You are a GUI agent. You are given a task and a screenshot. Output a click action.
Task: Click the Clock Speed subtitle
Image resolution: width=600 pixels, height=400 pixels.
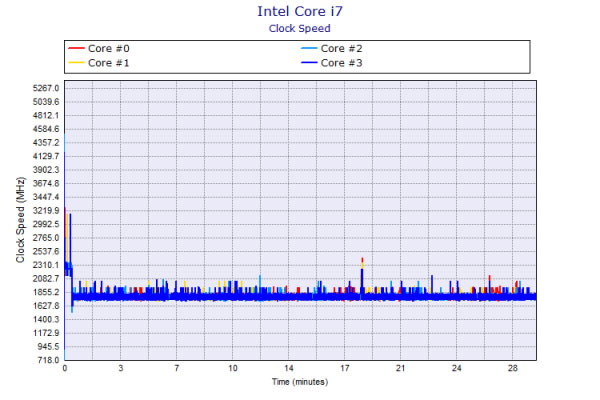tap(300, 29)
